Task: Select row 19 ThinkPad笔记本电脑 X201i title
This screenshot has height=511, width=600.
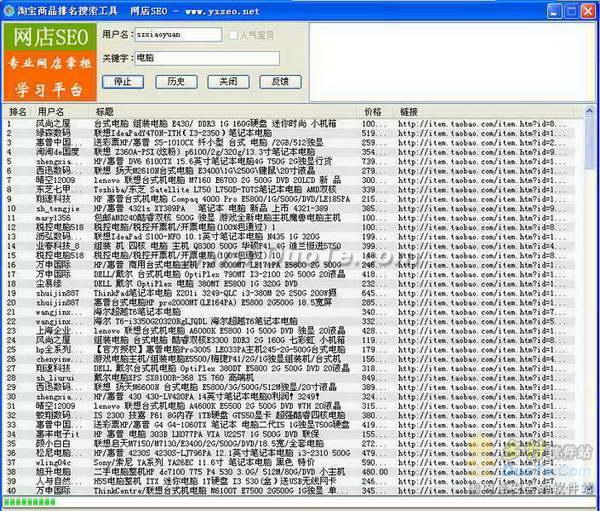Action: tap(215, 293)
